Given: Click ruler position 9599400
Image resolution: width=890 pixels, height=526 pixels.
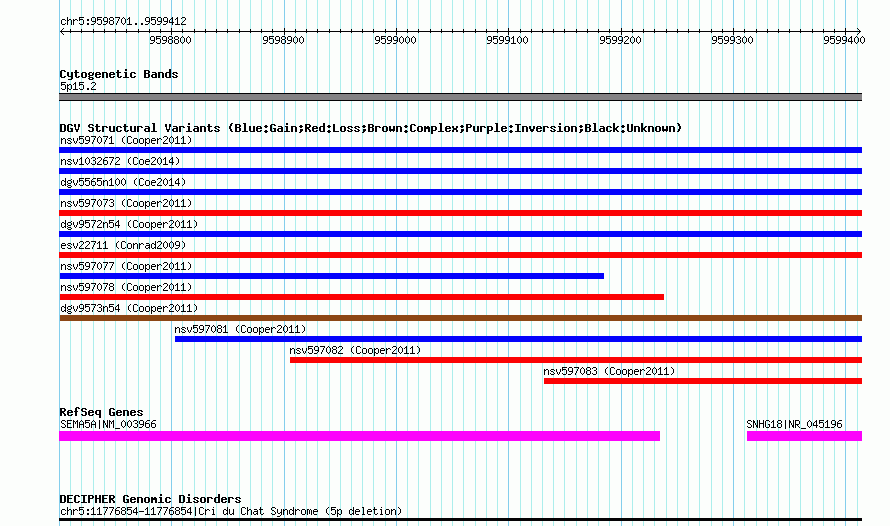Looking at the screenshot, I should [x=845, y=40].
